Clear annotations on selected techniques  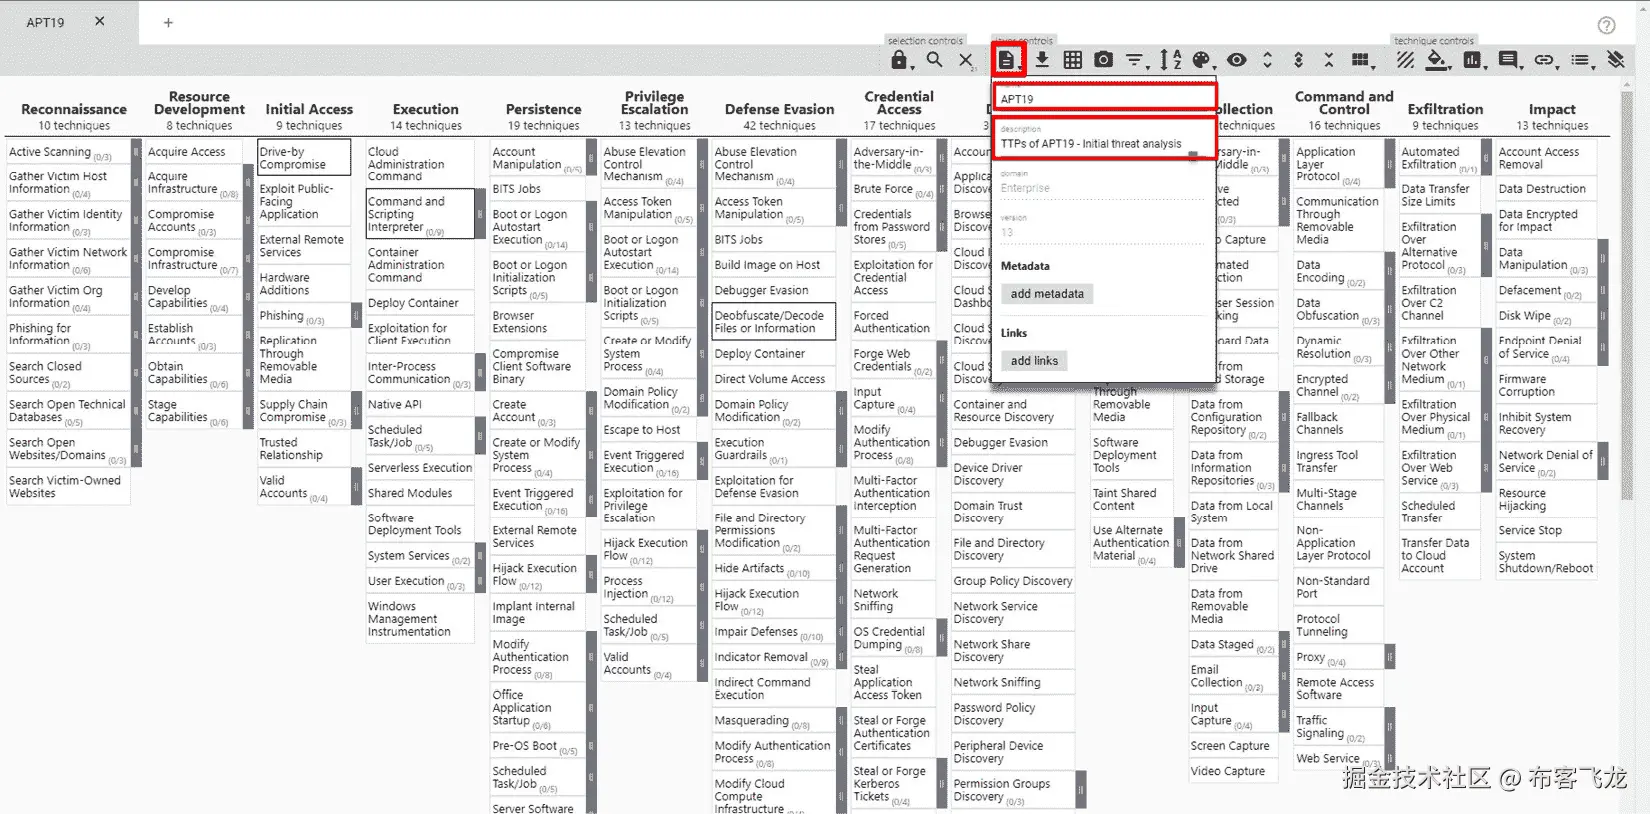[1616, 60]
